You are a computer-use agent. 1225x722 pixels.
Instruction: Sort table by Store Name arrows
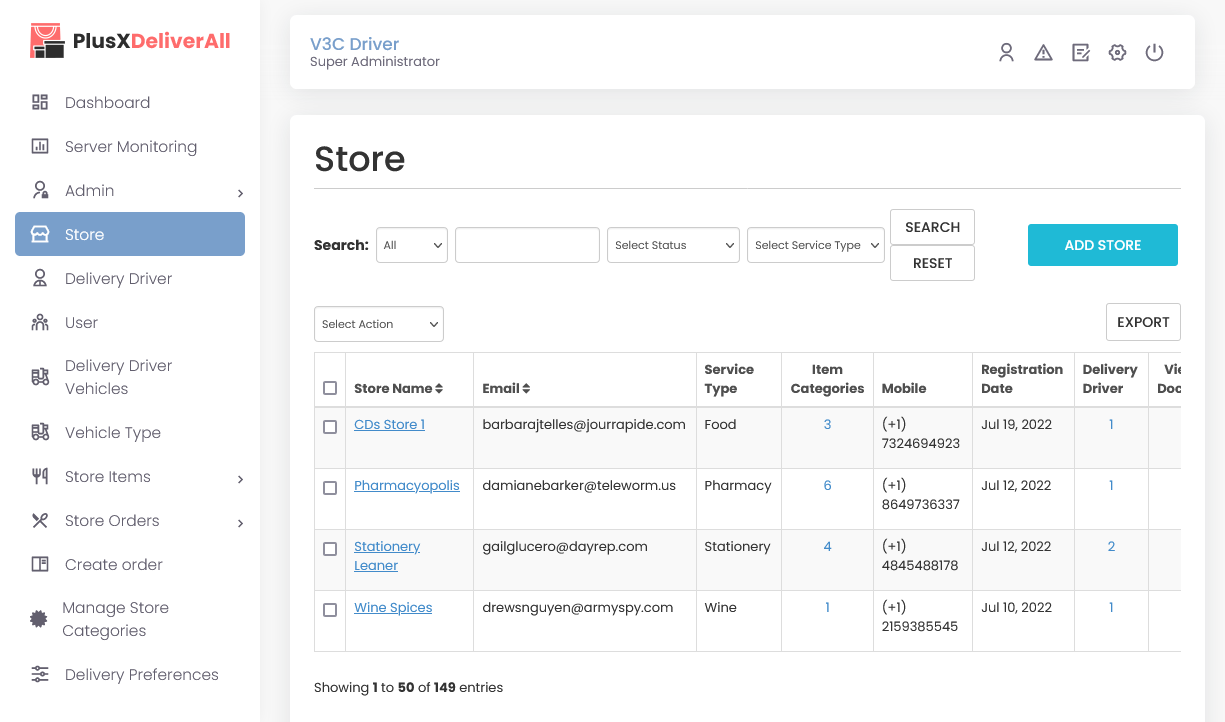pyautogui.click(x=439, y=389)
